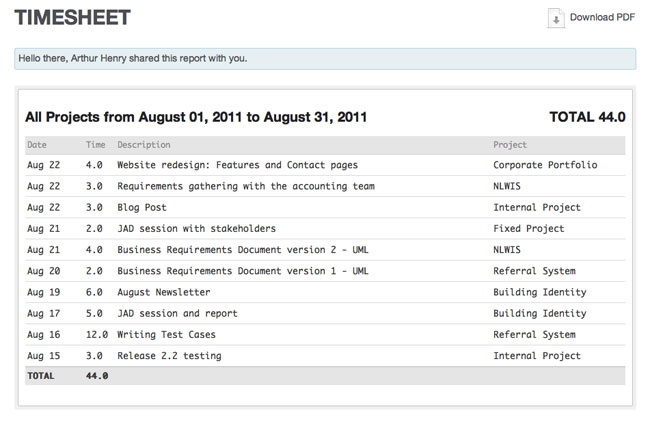Select JAD session with stakeholders entry
The width and height of the screenshot is (650, 422).
click(x=196, y=228)
